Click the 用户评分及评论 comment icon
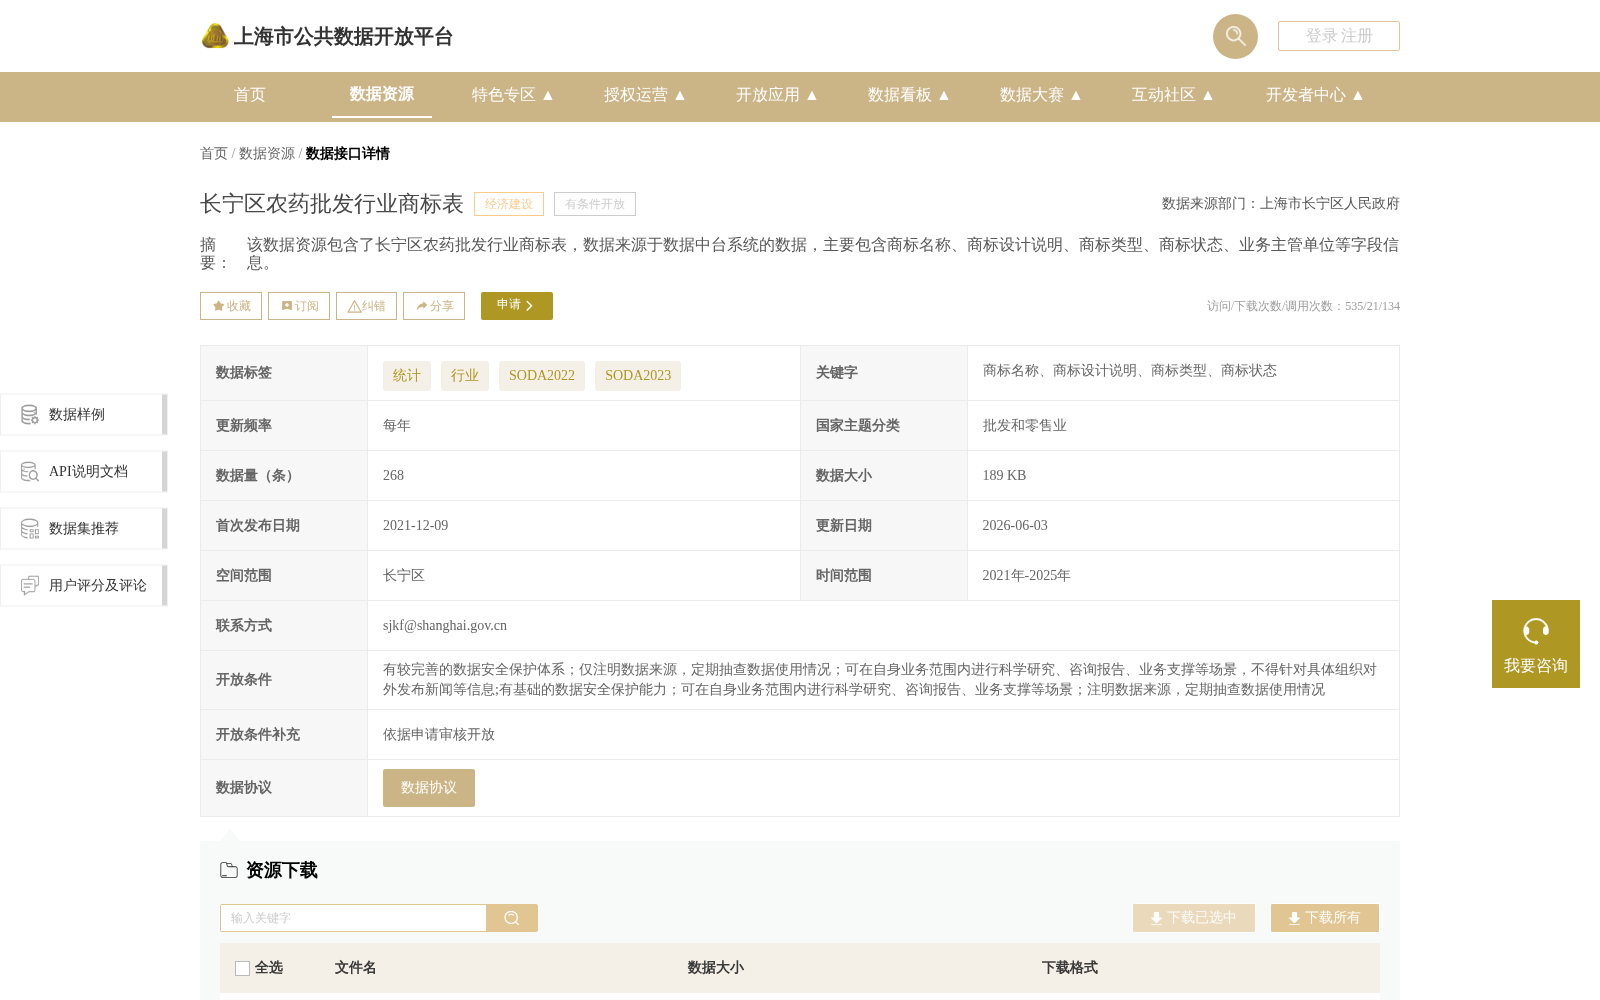The image size is (1600, 1000). tap(30, 586)
